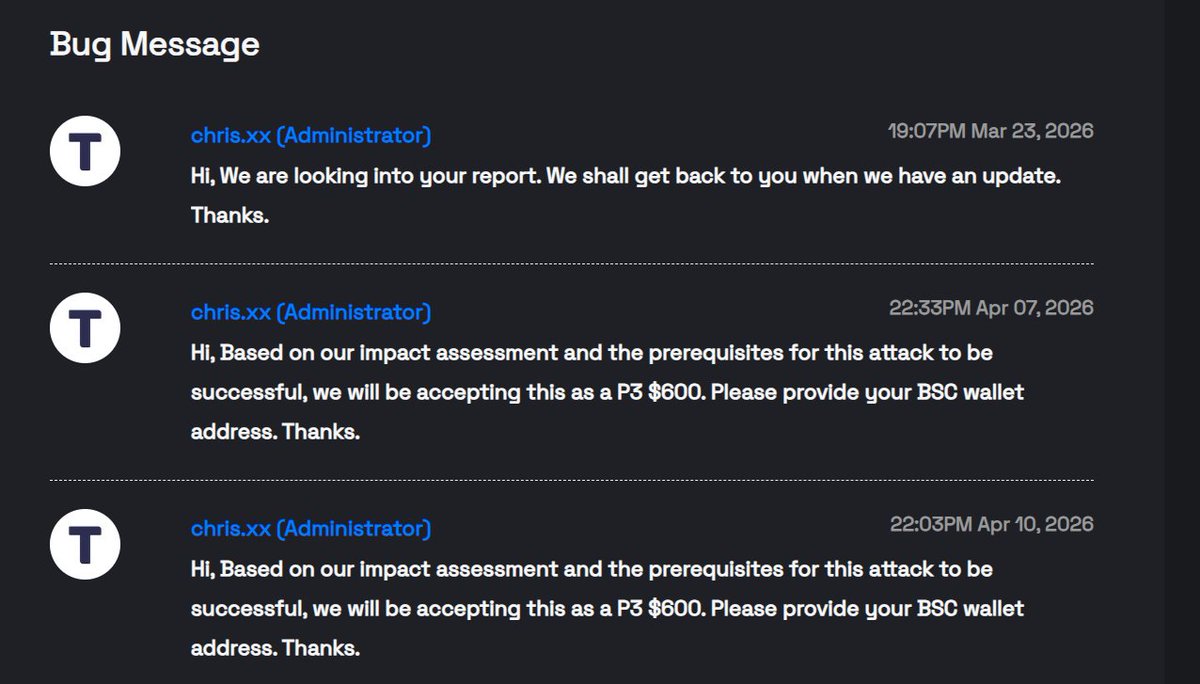Click "address. Thanks." in the Apr 07 message
1200x684 pixels.
275,432
